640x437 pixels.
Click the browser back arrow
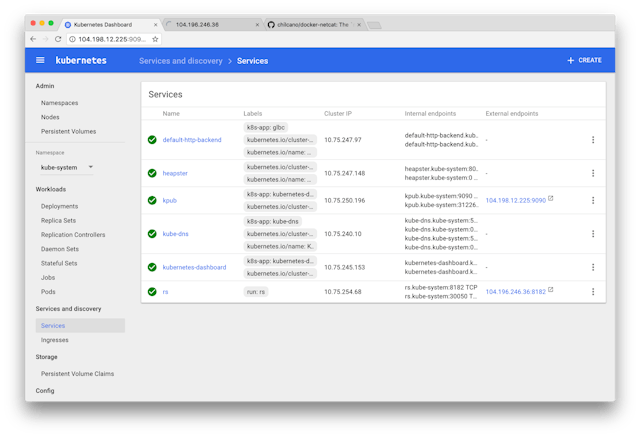click(x=33, y=39)
